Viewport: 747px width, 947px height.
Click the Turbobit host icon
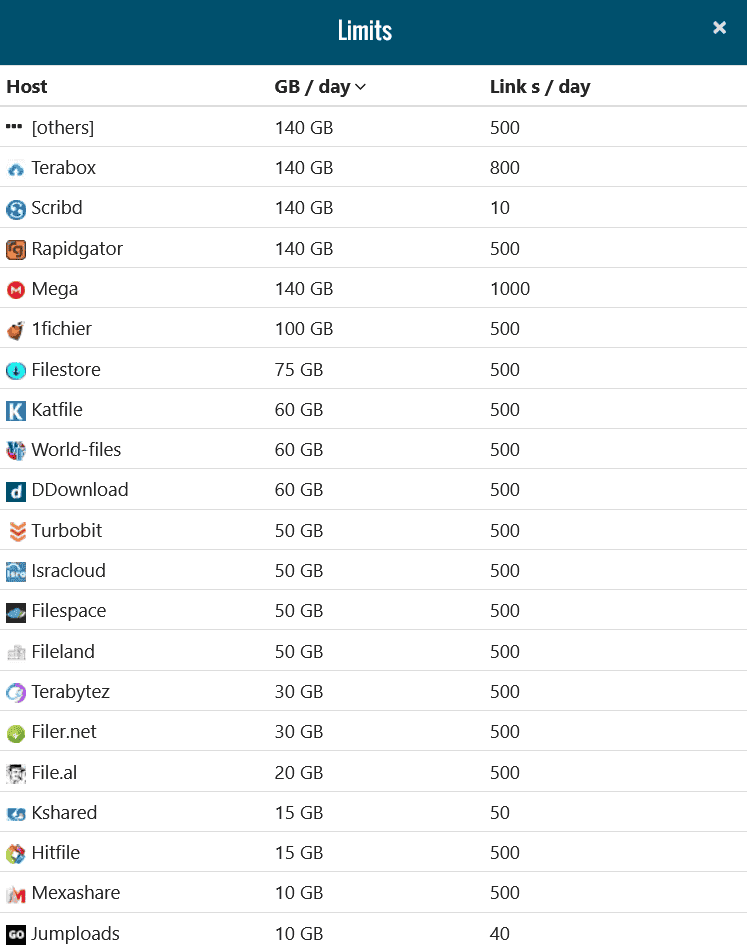pyautogui.click(x=15, y=531)
